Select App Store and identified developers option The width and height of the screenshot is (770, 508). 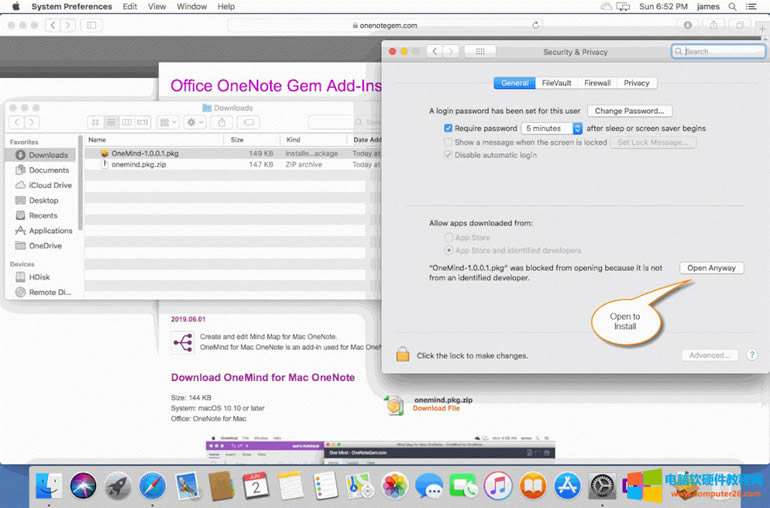click(447, 250)
